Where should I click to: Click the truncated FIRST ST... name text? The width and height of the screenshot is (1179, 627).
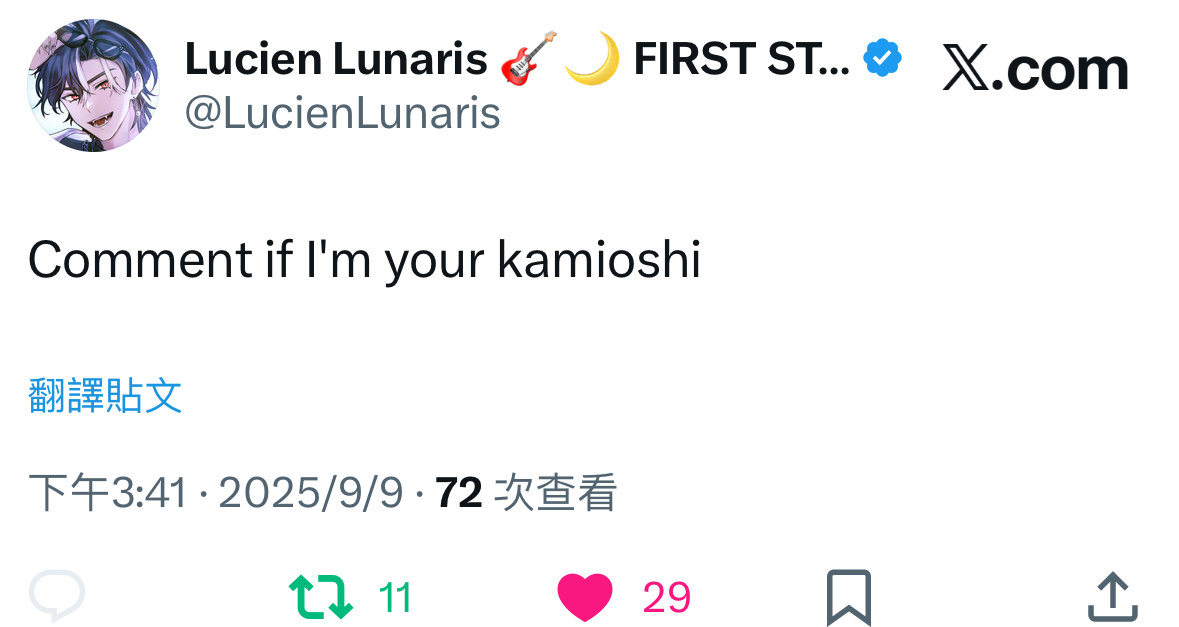coord(742,61)
